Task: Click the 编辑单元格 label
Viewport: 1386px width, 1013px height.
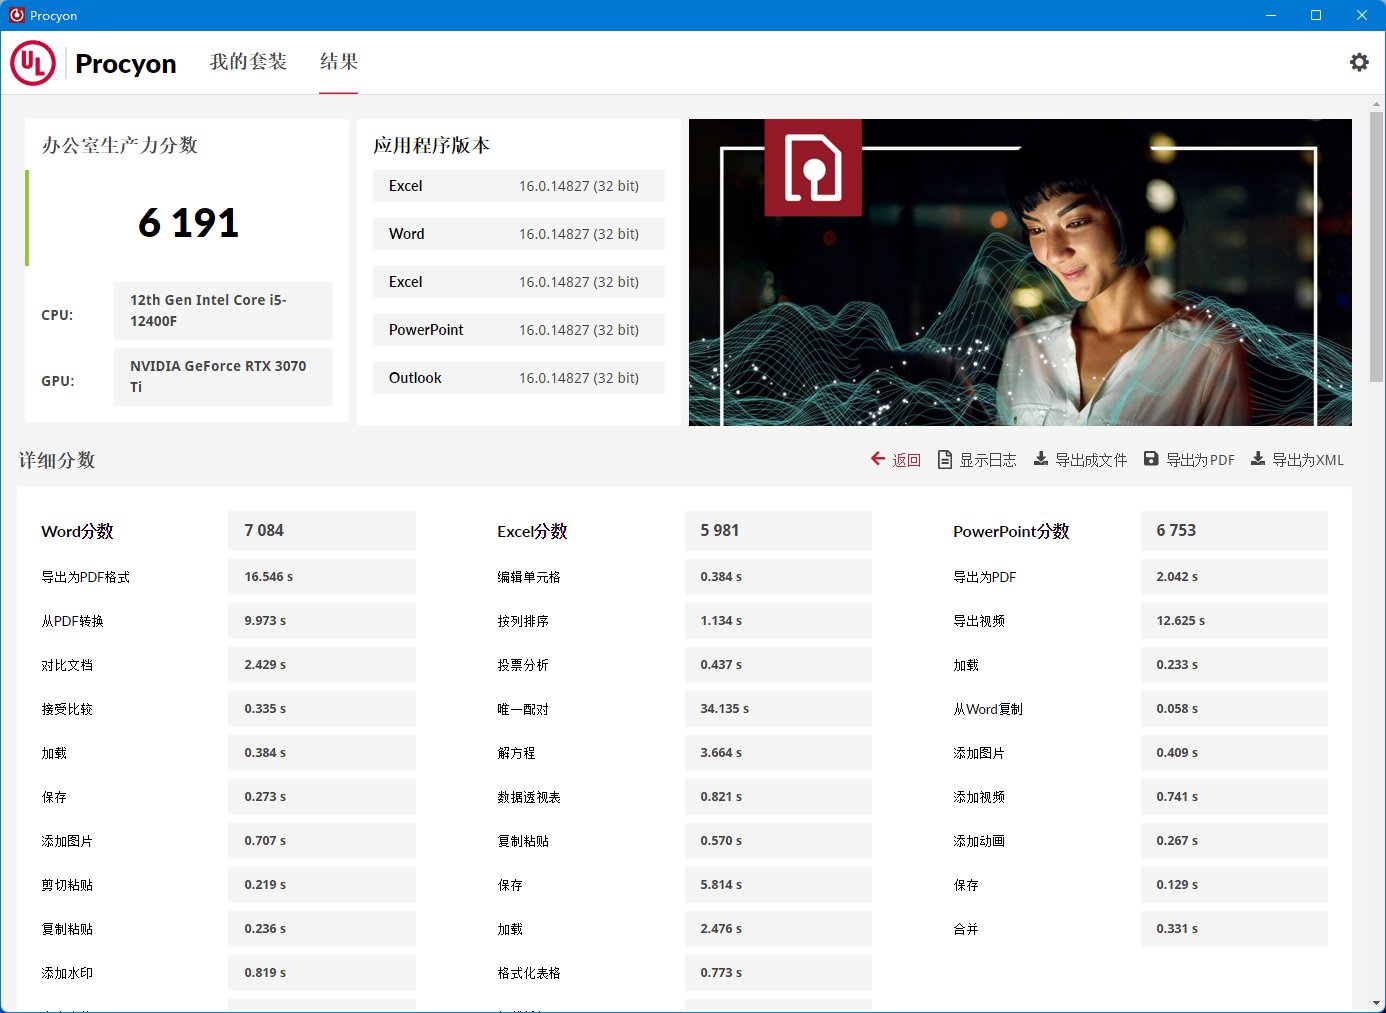Action: [x=529, y=577]
